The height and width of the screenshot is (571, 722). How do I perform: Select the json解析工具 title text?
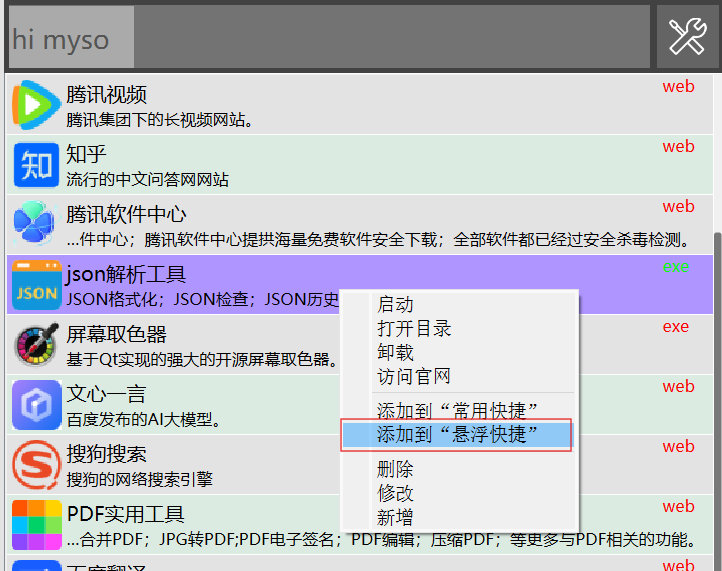126,274
